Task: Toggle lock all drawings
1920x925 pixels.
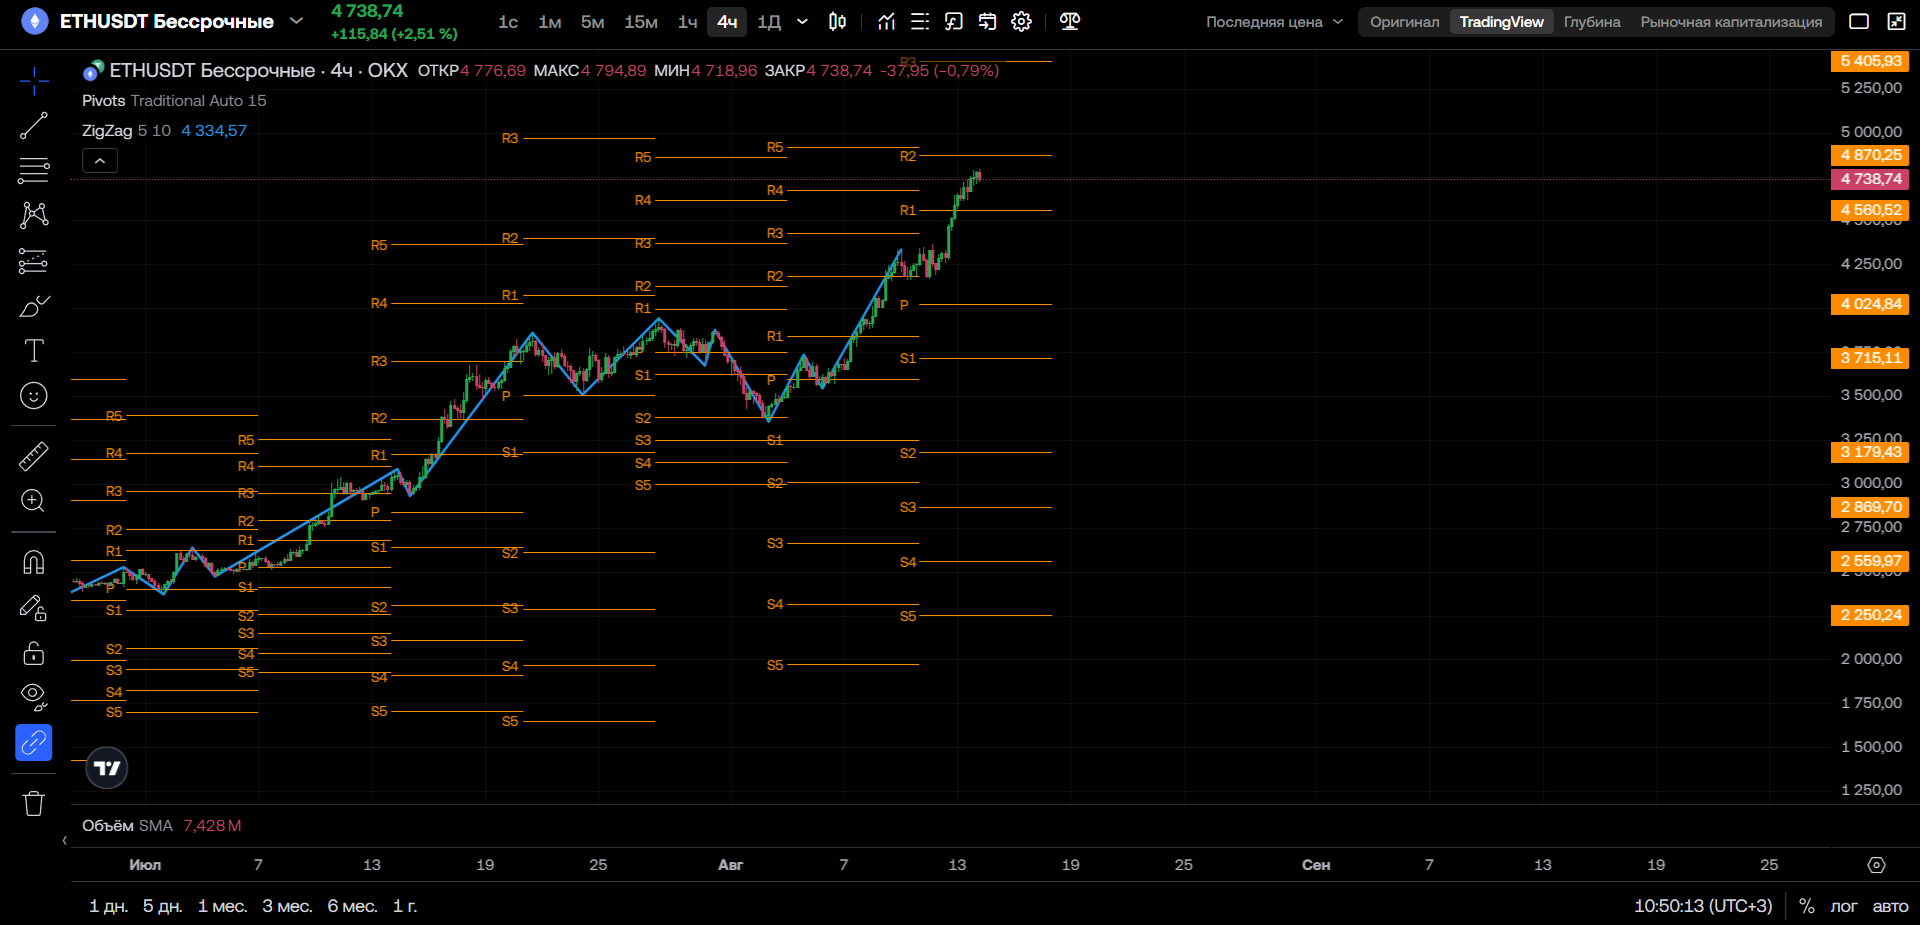Action: pos(34,653)
